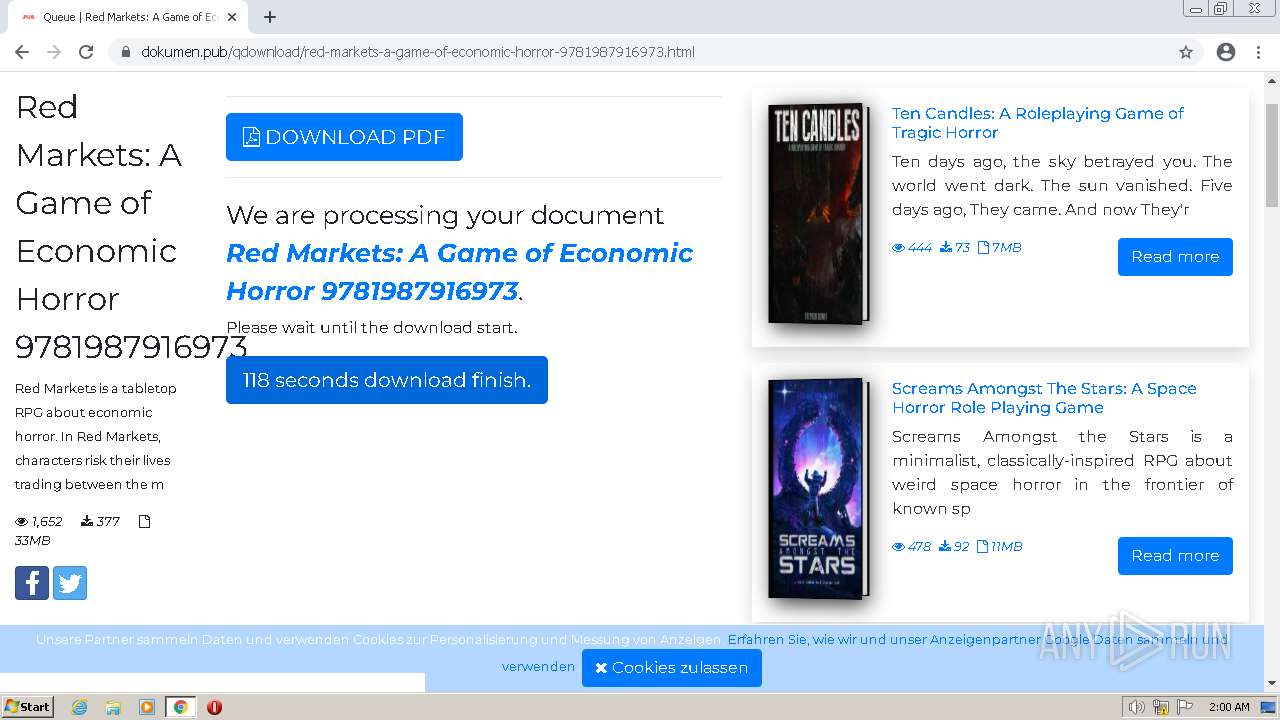Open File Explorer from taskbar
Screen dimensions: 1280x720
point(113,707)
